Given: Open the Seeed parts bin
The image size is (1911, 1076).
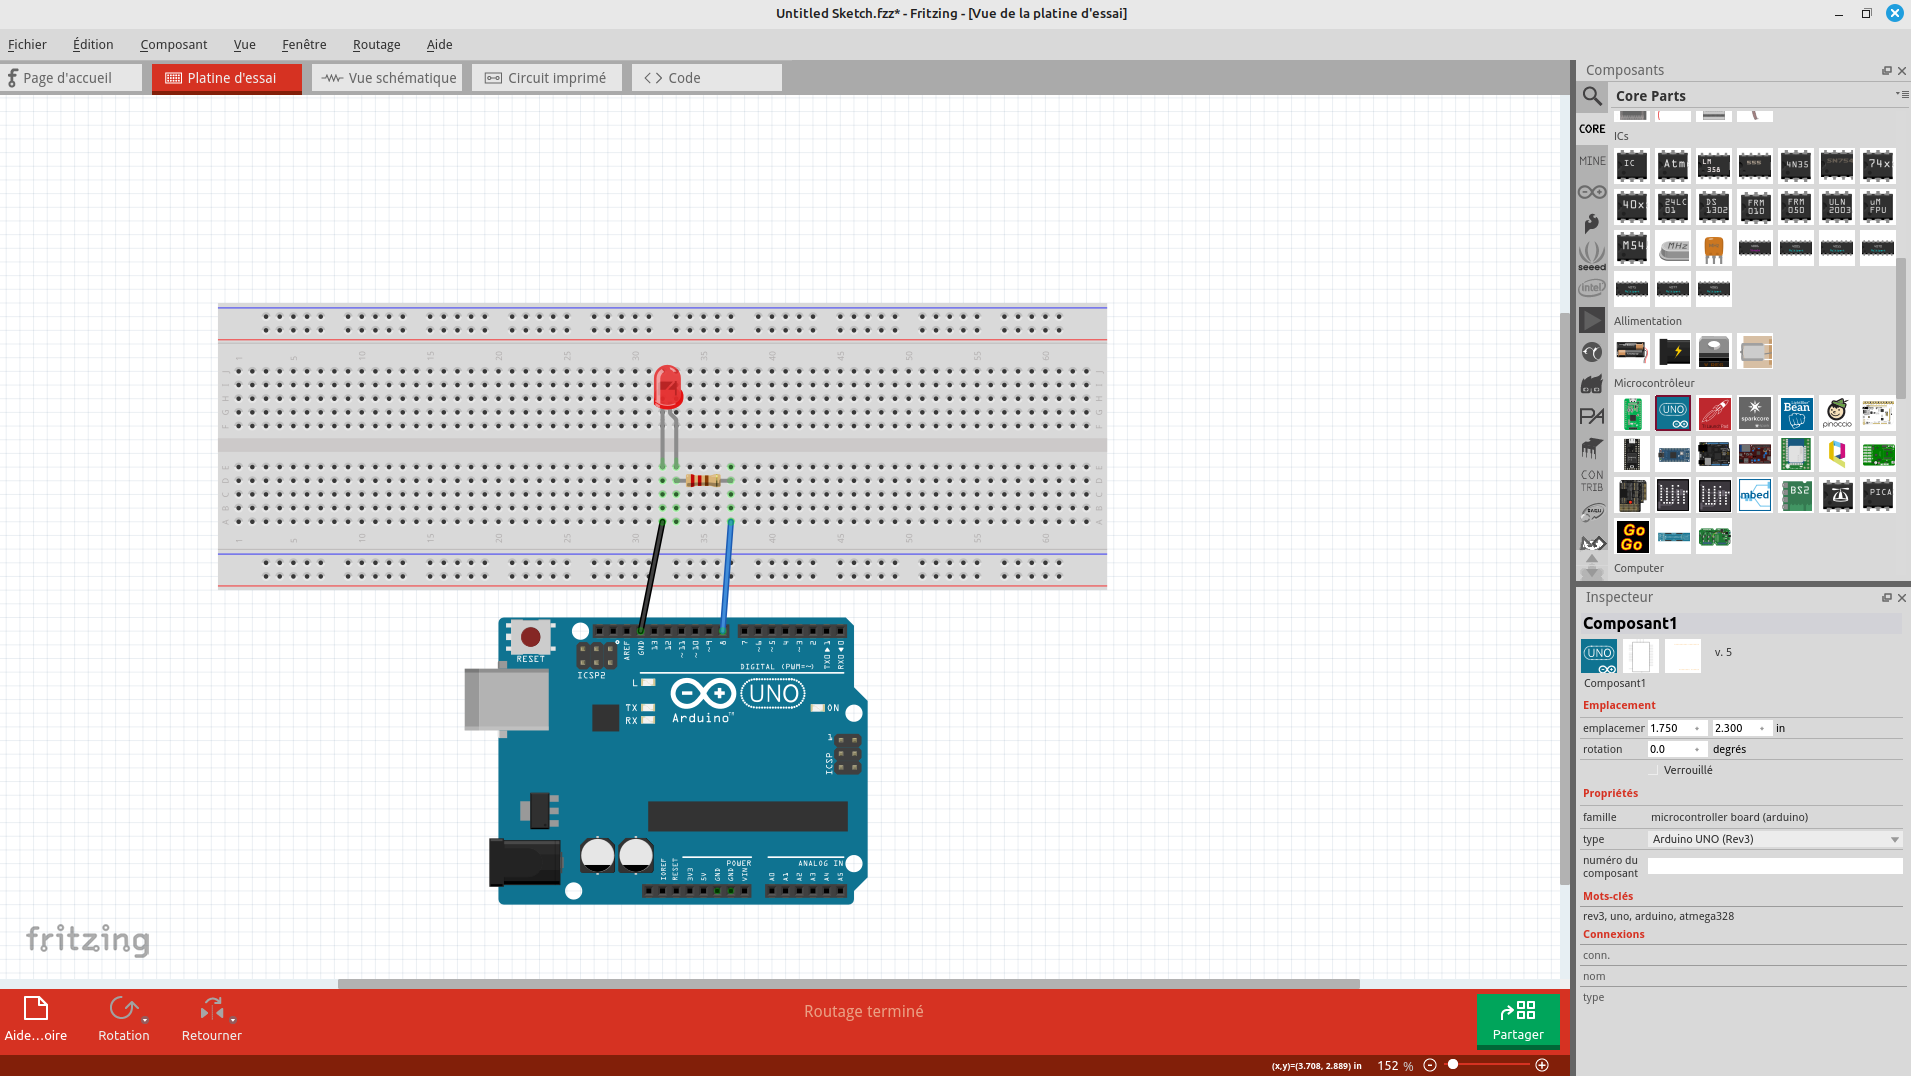Looking at the screenshot, I should point(1592,256).
